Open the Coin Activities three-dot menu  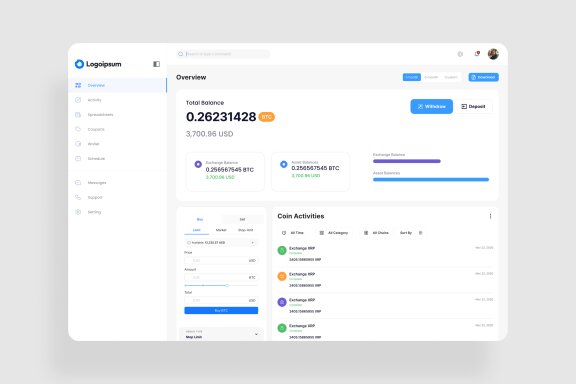pos(490,216)
